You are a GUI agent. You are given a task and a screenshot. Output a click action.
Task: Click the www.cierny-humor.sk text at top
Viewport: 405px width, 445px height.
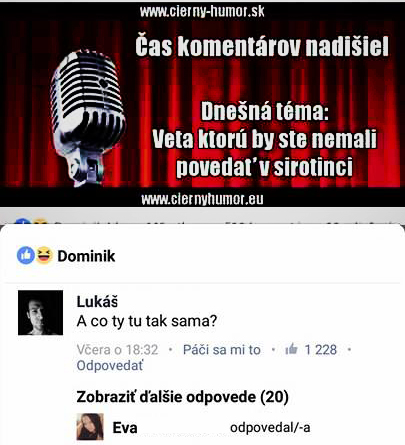point(202,11)
